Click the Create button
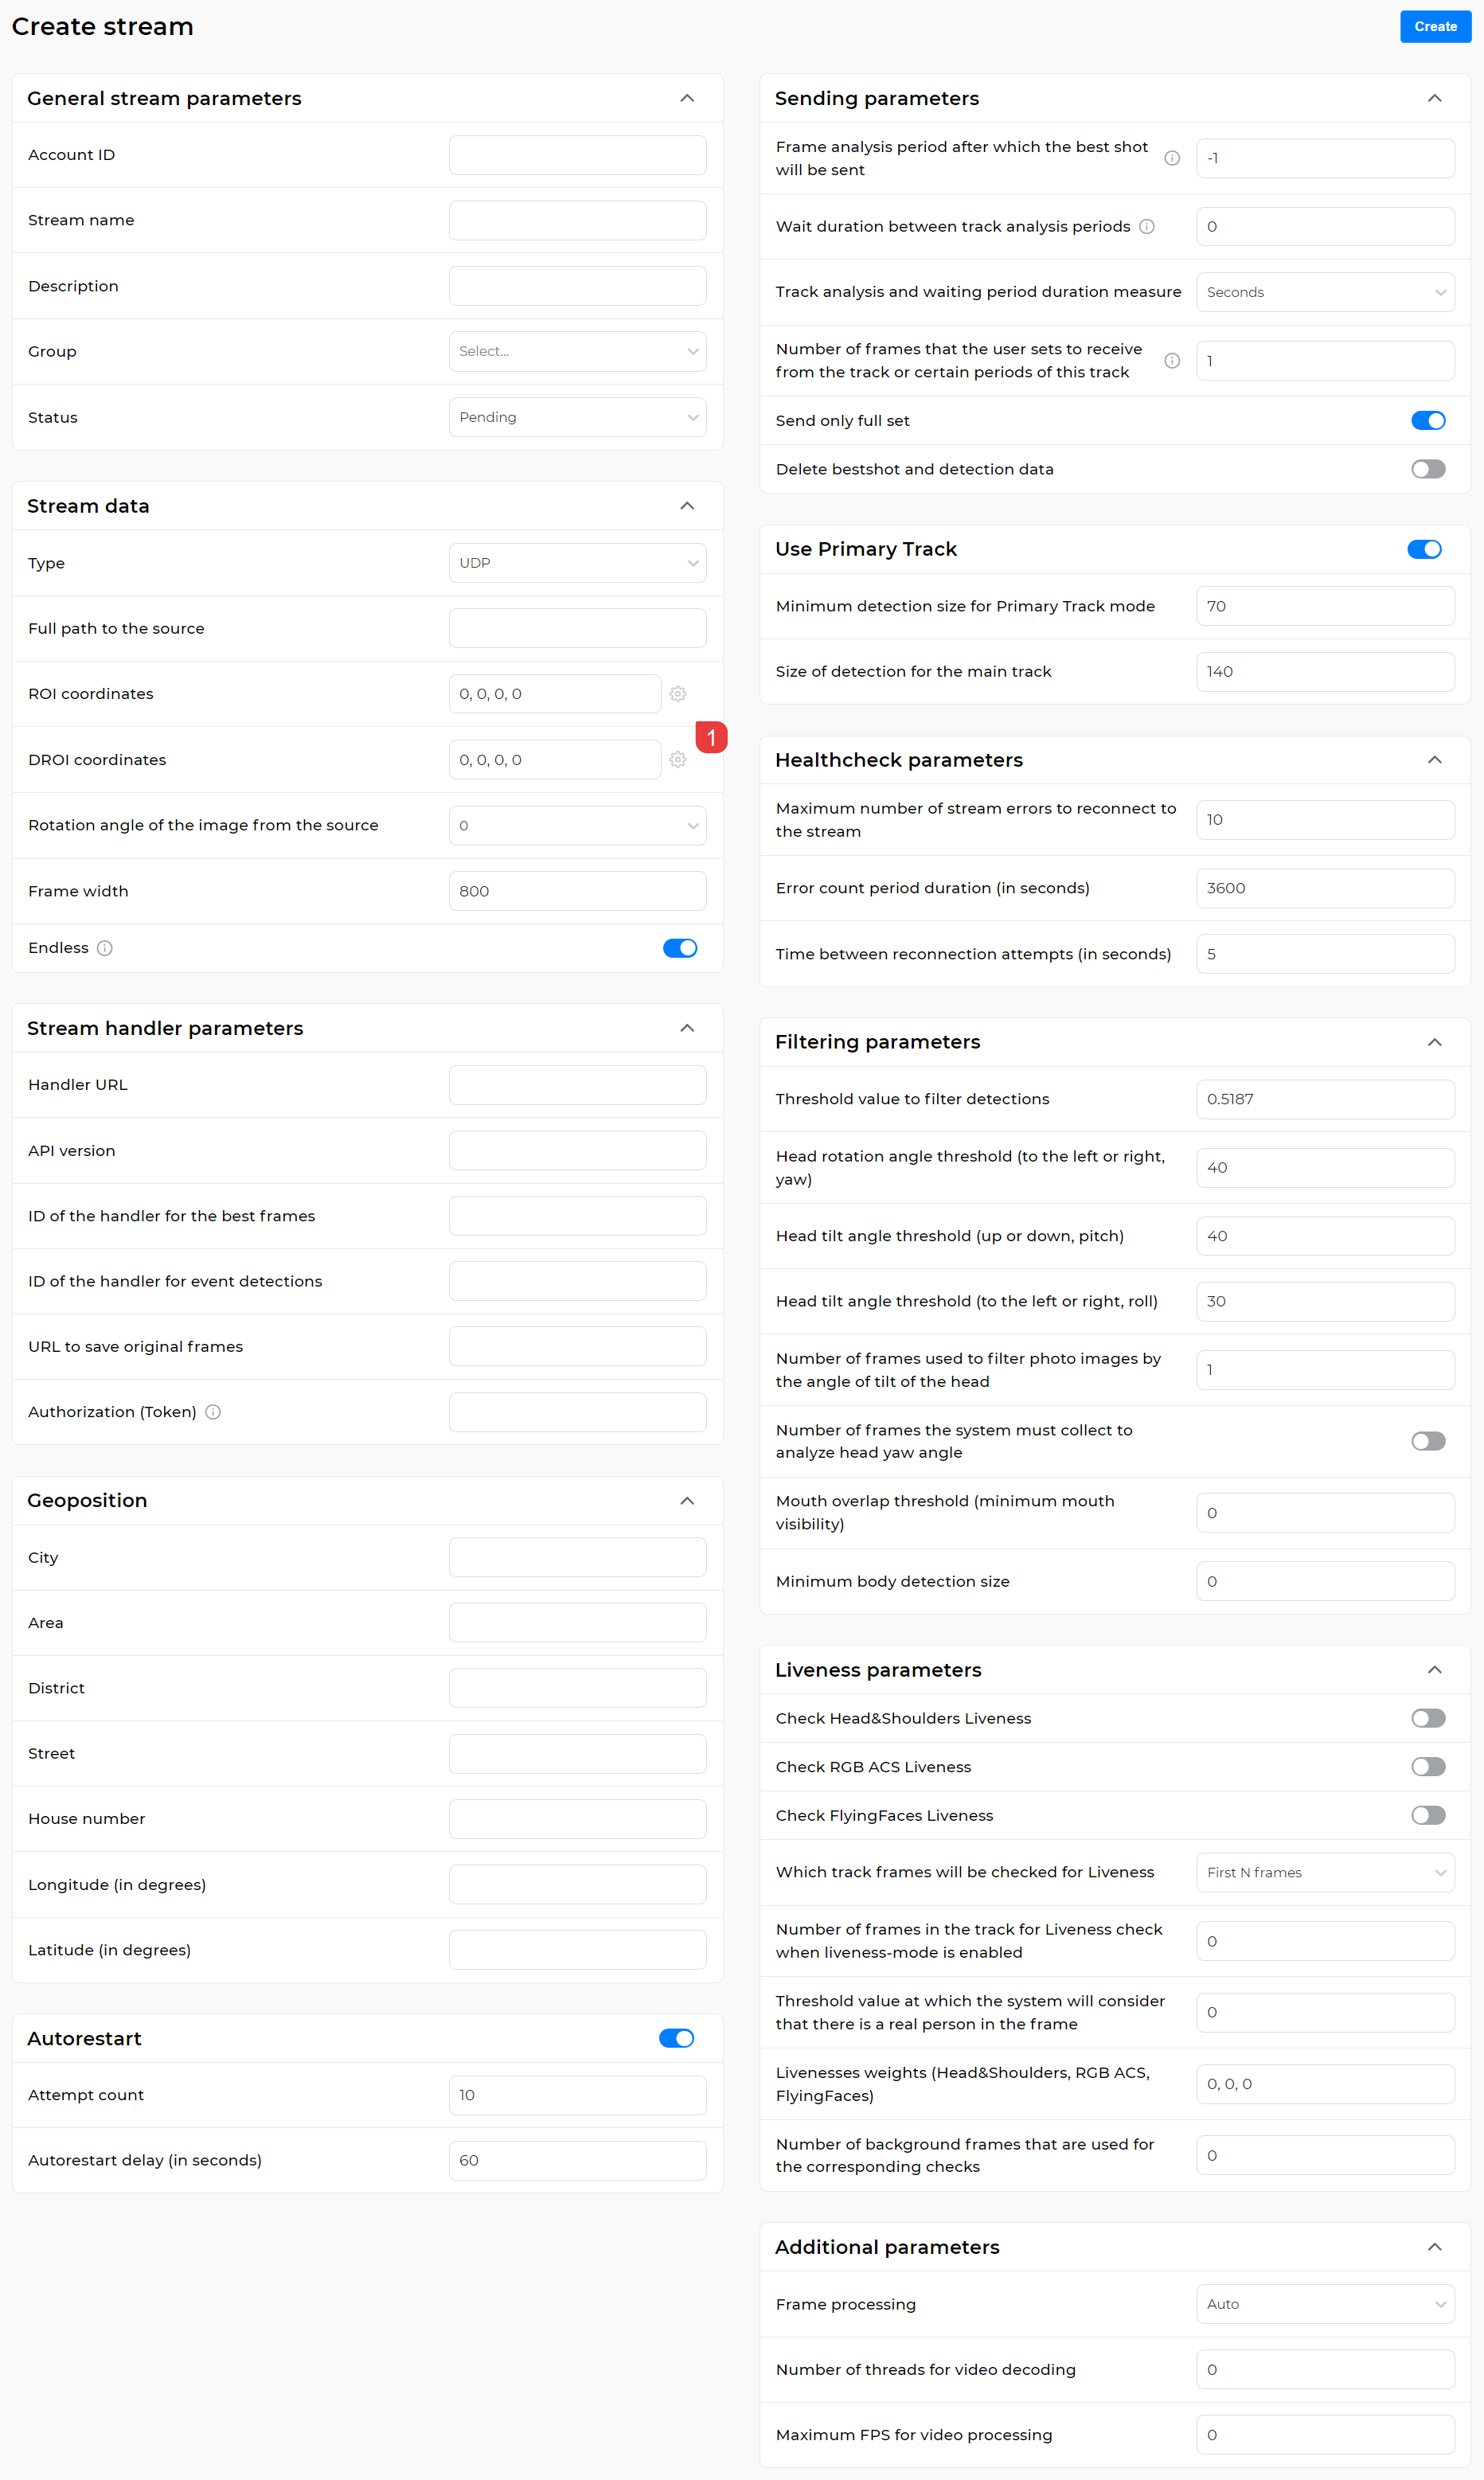 1435,26
